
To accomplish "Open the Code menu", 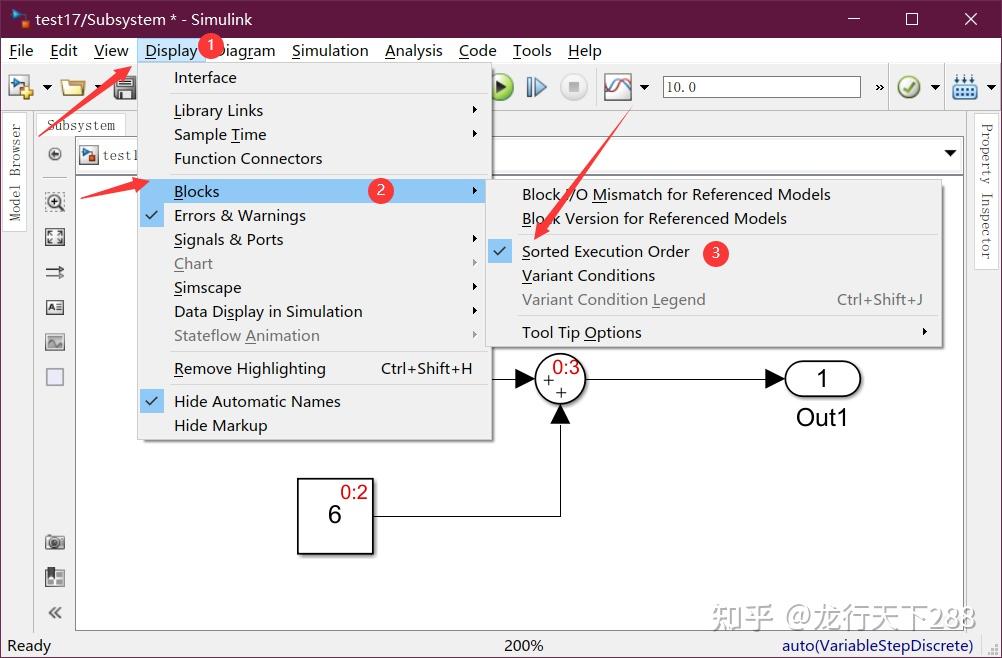I will [x=477, y=50].
